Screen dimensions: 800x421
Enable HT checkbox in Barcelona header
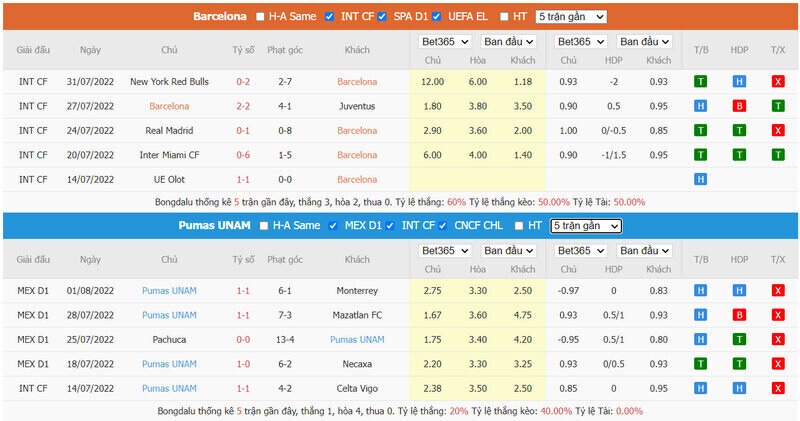(x=504, y=17)
